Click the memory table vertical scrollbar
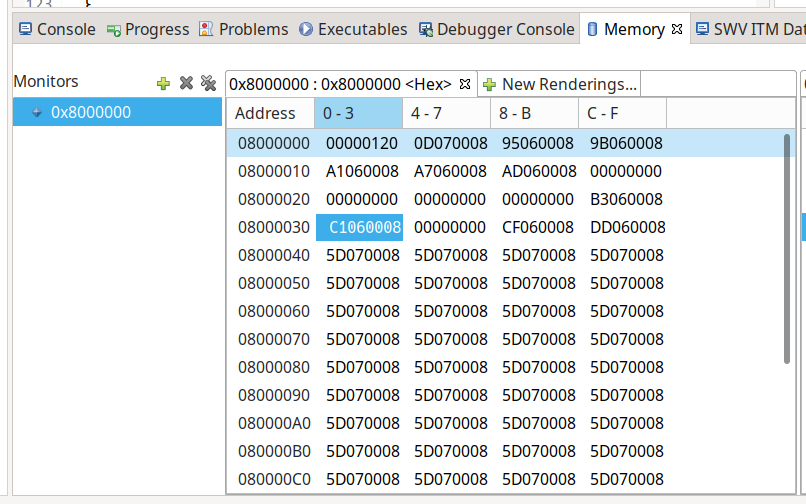Screen dimensions: 806x504 789,250
